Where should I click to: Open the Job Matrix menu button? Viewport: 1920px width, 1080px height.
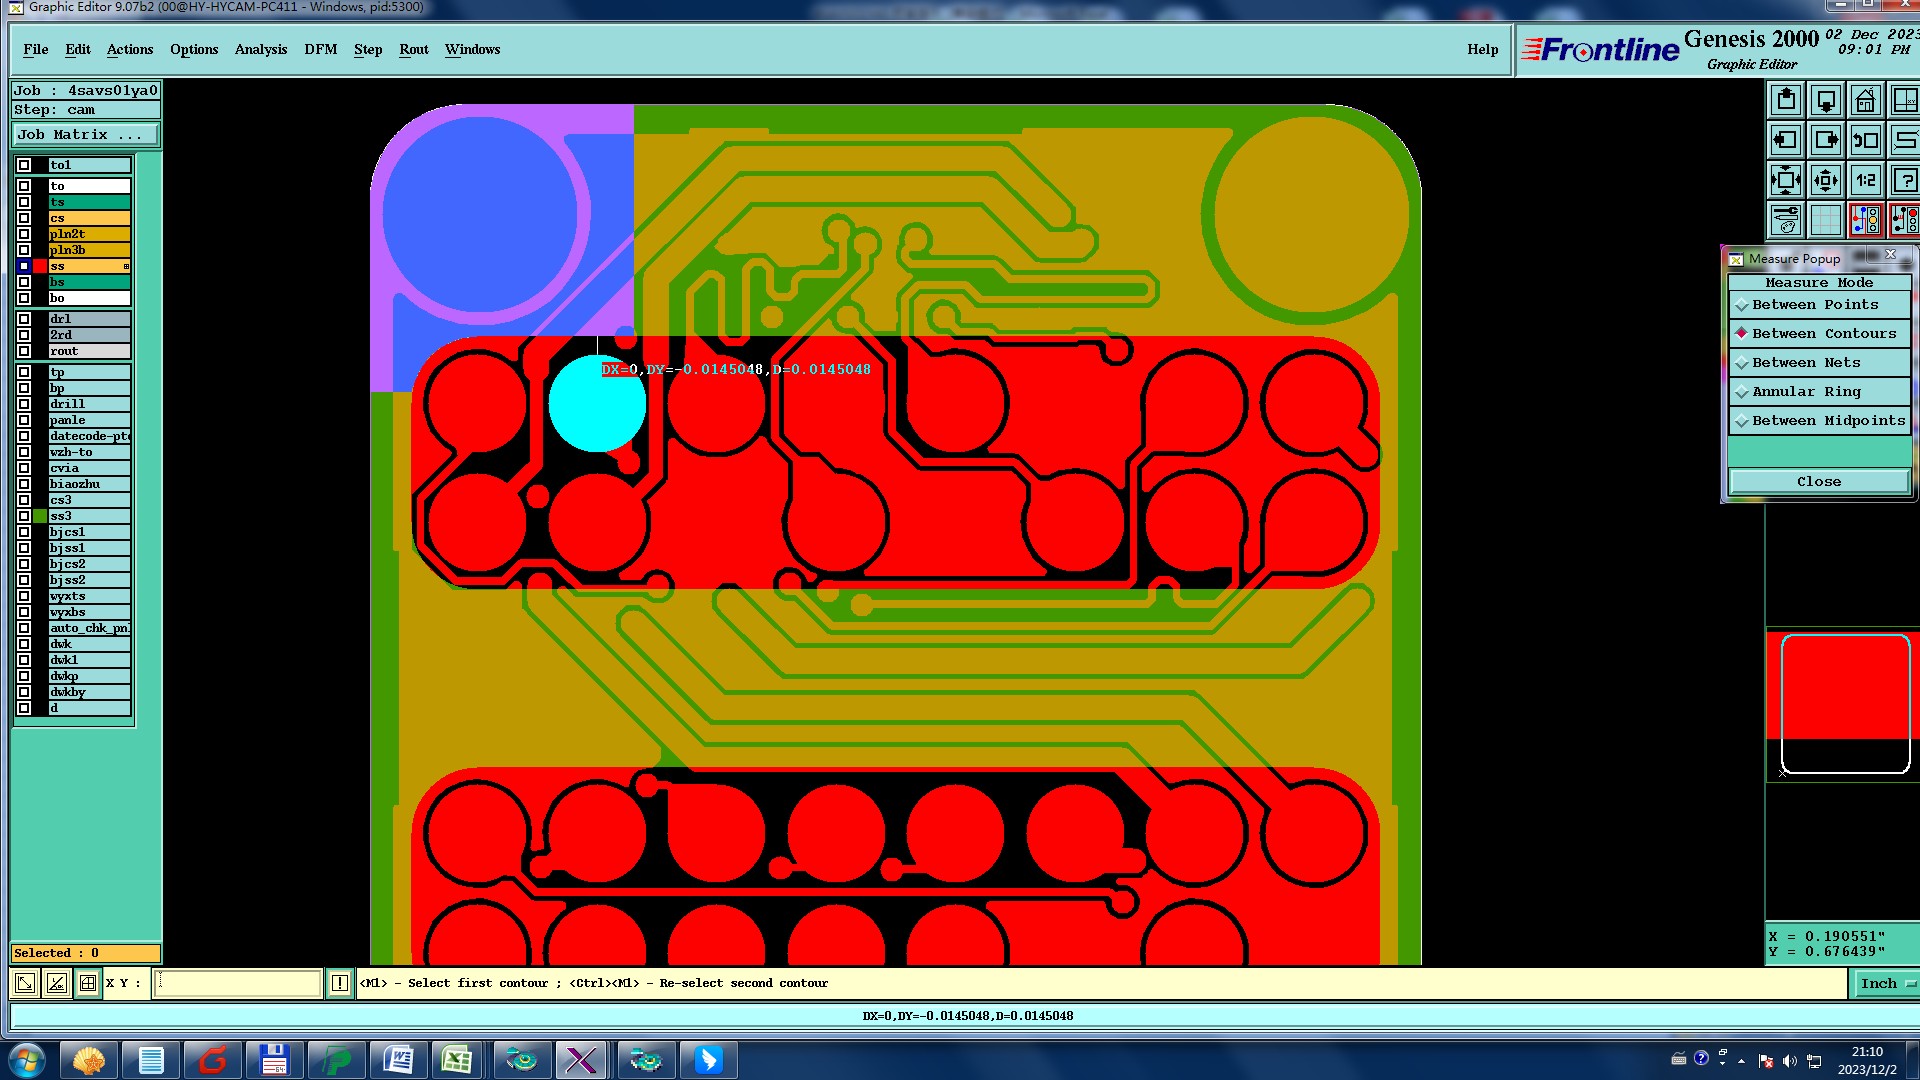[85, 135]
